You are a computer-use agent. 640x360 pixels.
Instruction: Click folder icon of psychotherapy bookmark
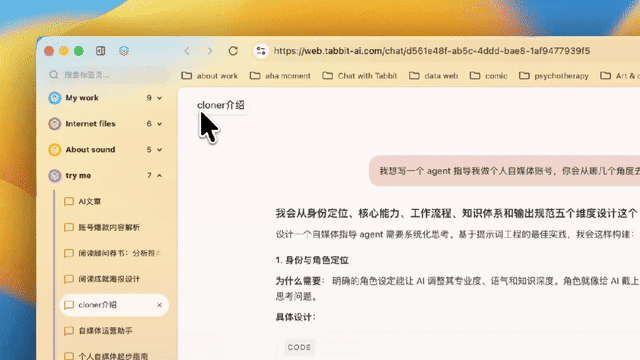pos(524,76)
